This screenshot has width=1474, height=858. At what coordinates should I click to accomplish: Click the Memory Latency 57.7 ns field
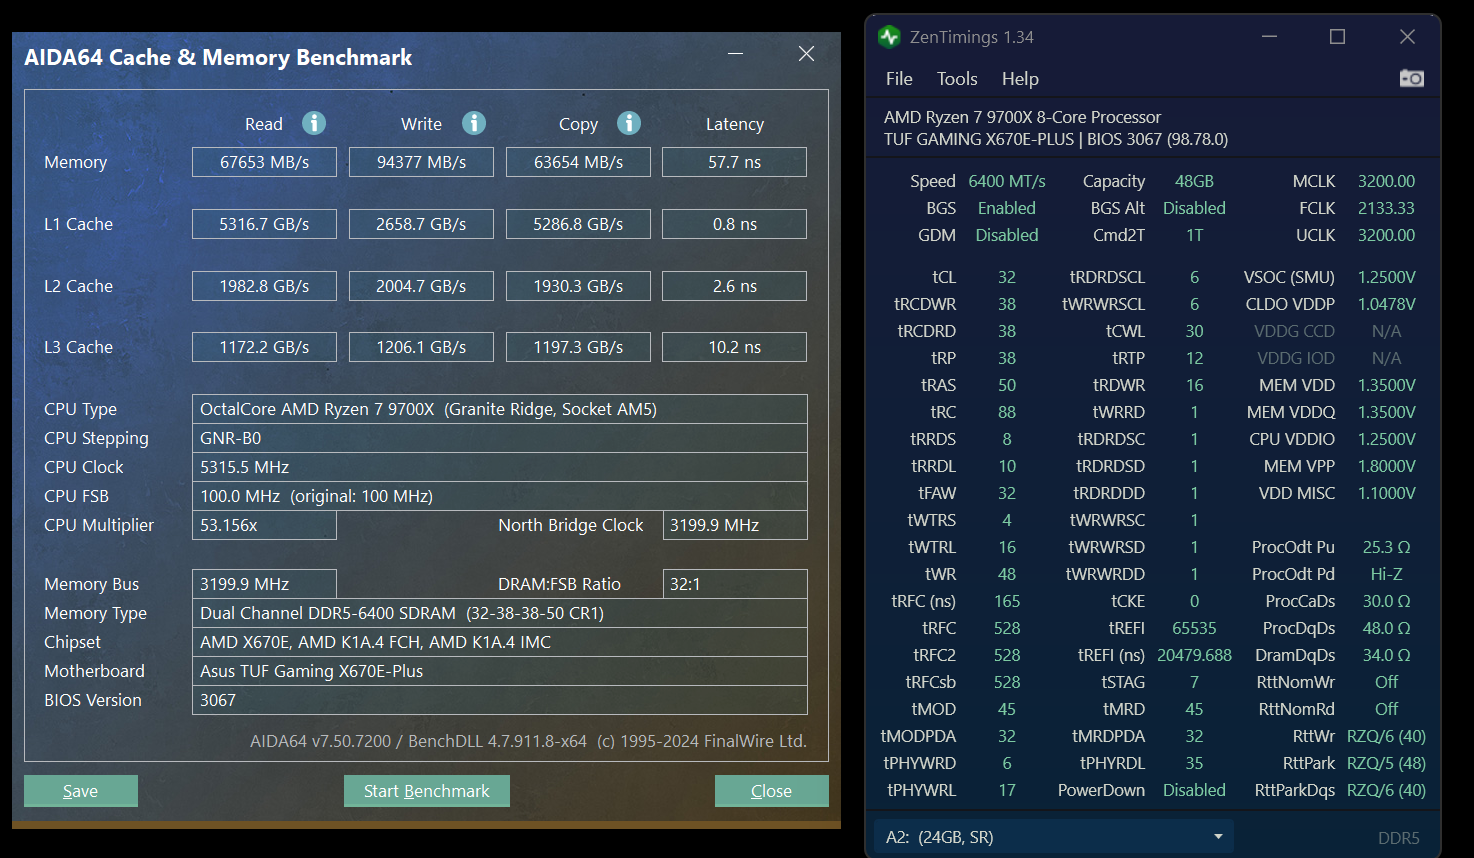pos(735,162)
